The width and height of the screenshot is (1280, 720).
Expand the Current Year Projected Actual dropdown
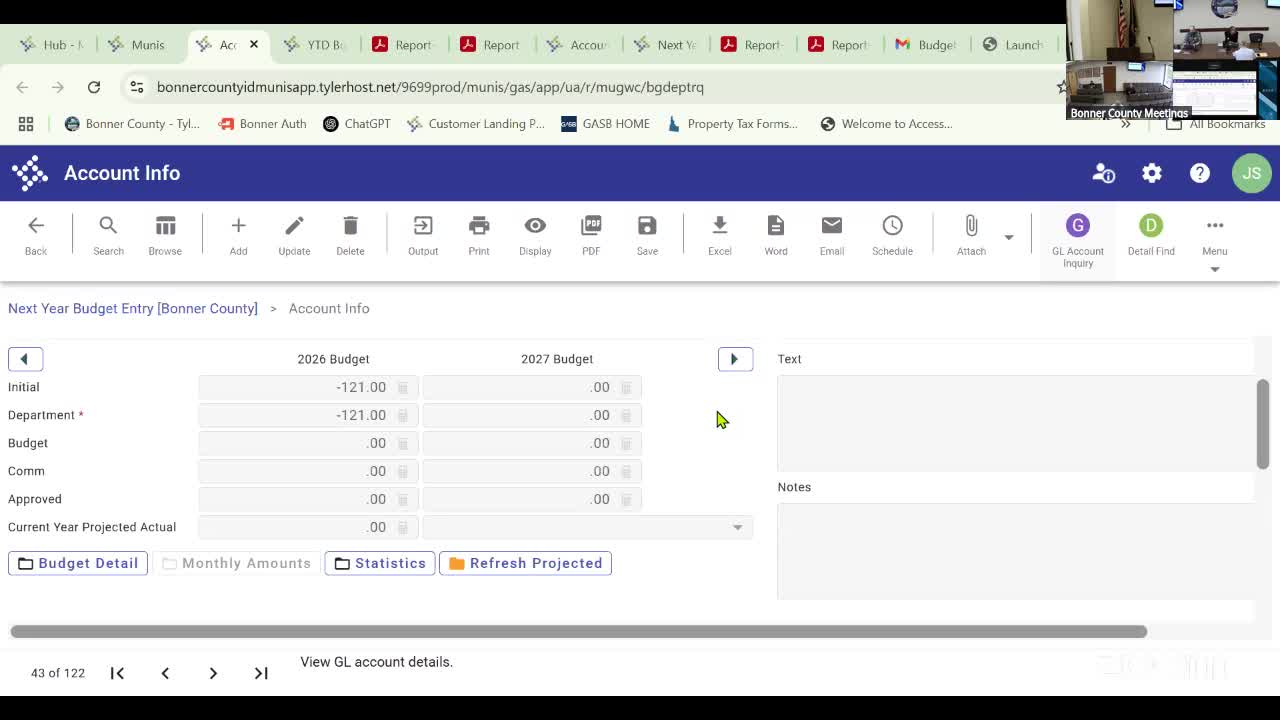click(737, 527)
